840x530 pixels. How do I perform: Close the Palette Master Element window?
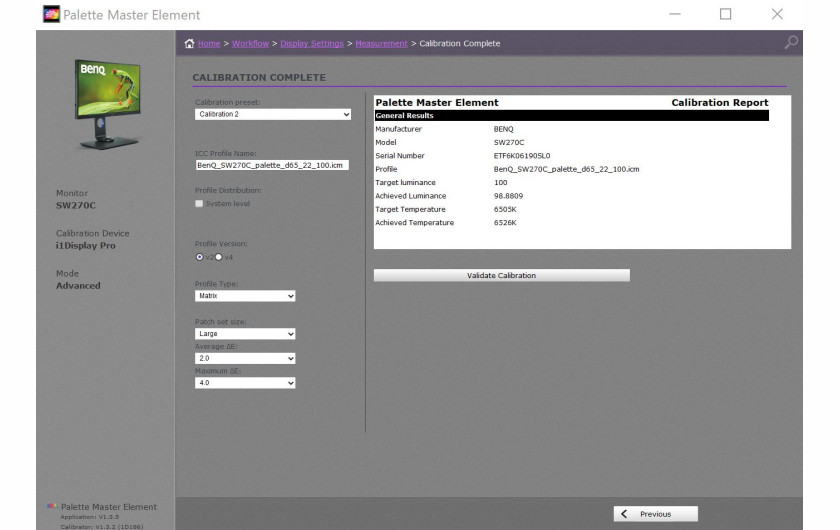[x=777, y=14]
